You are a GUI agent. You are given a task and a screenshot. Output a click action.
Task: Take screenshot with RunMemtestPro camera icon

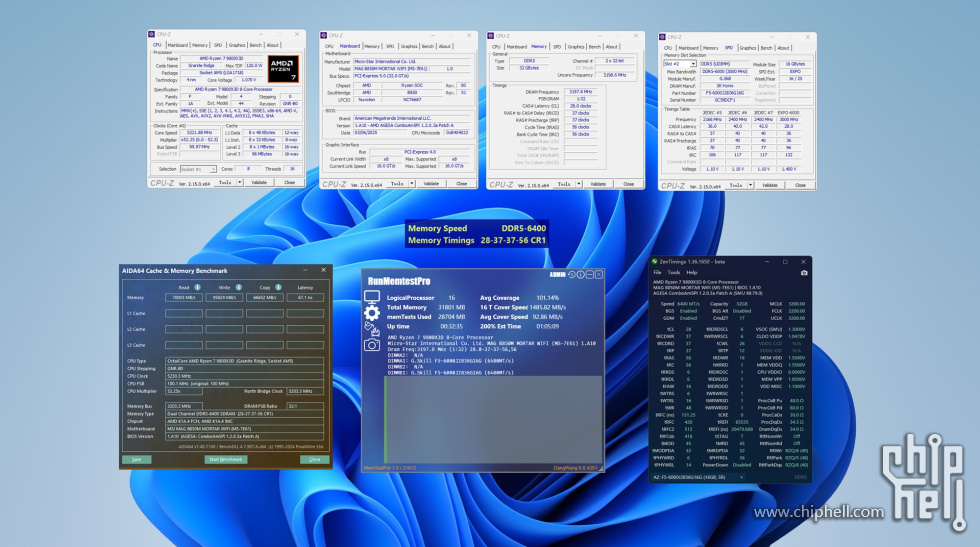click(x=372, y=344)
